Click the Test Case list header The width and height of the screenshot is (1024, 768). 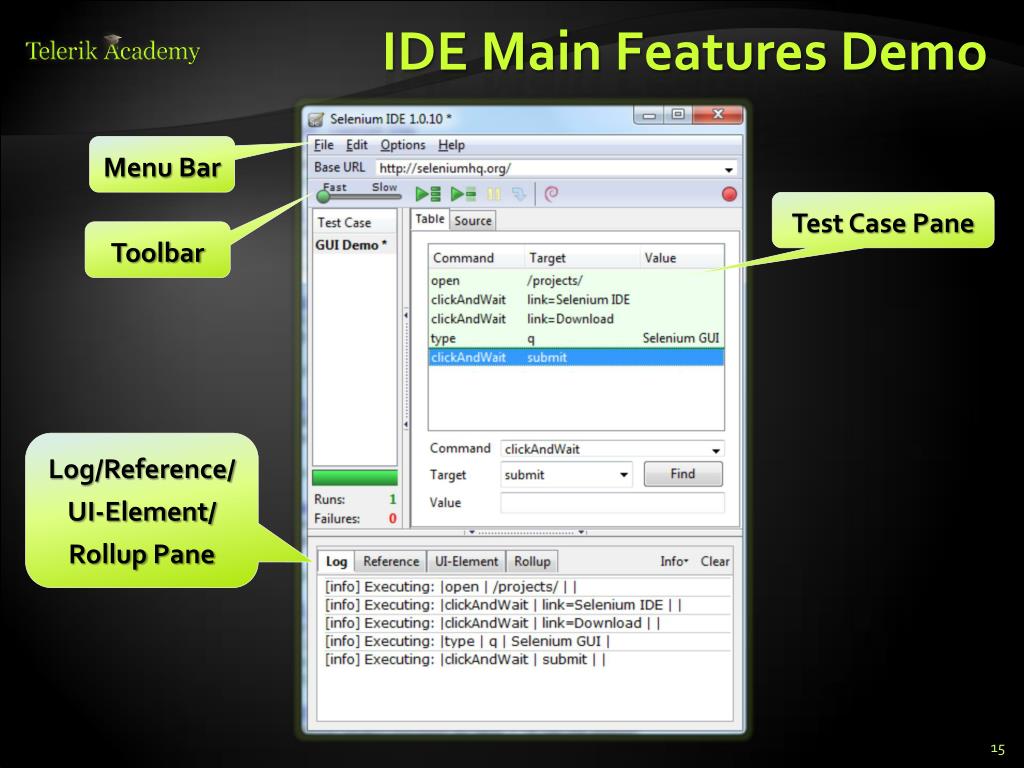coord(355,223)
